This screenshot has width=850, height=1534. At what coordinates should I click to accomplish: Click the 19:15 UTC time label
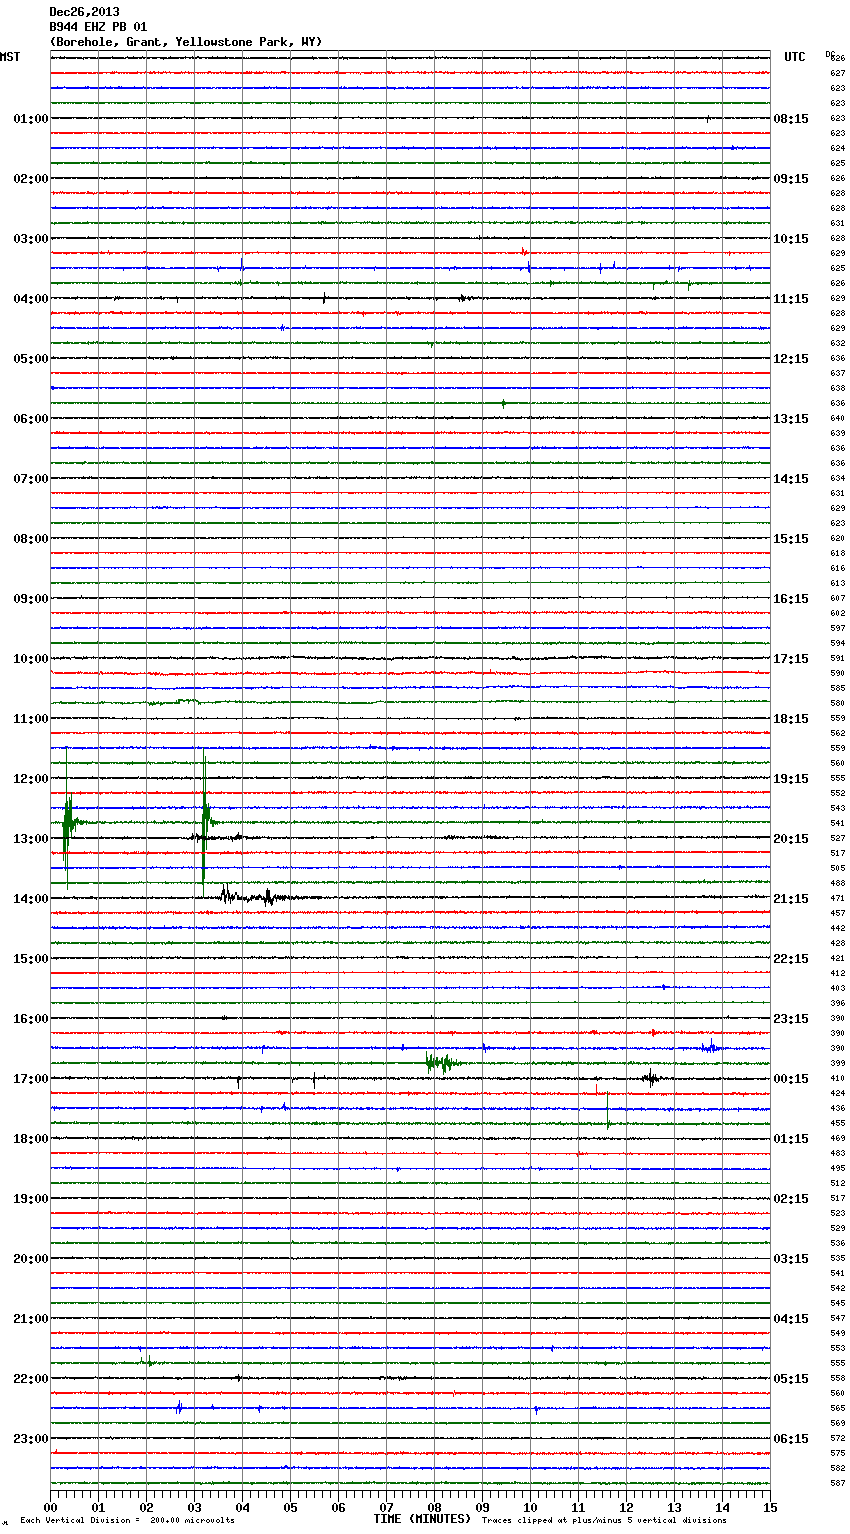[x=791, y=779]
